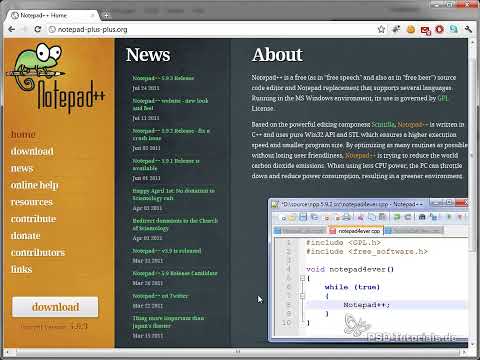This screenshot has width=480, height=360.
Task: Open news item Notepad++ v5.9 is released
Action: pos(167,251)
